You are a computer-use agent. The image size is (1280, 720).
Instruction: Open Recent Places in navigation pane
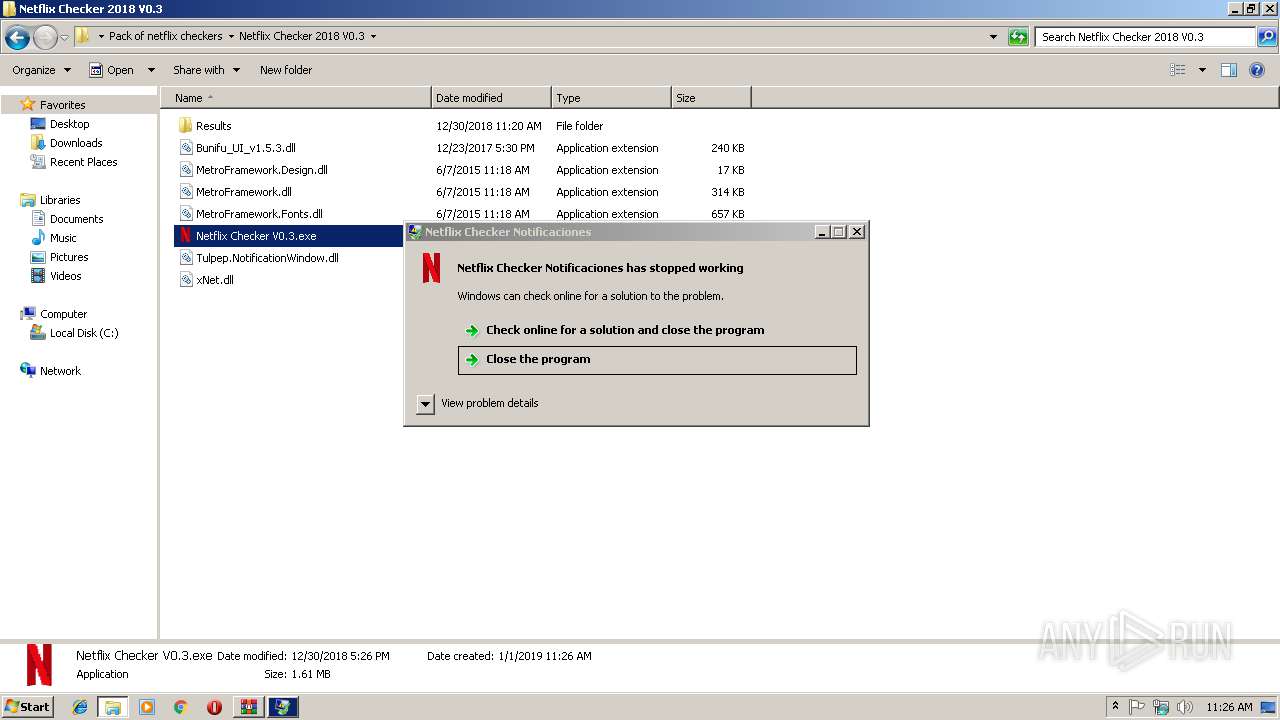83,162
